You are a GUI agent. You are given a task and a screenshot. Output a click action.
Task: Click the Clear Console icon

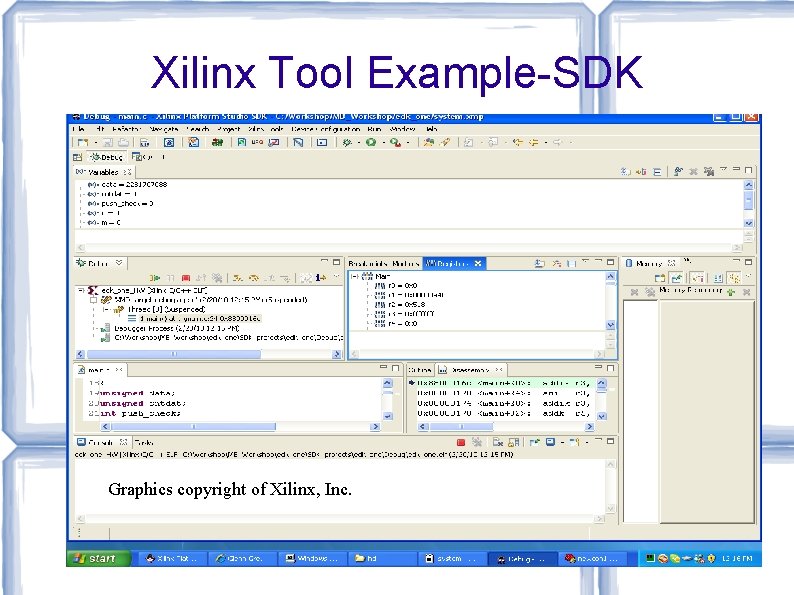[x=498, y=442]
